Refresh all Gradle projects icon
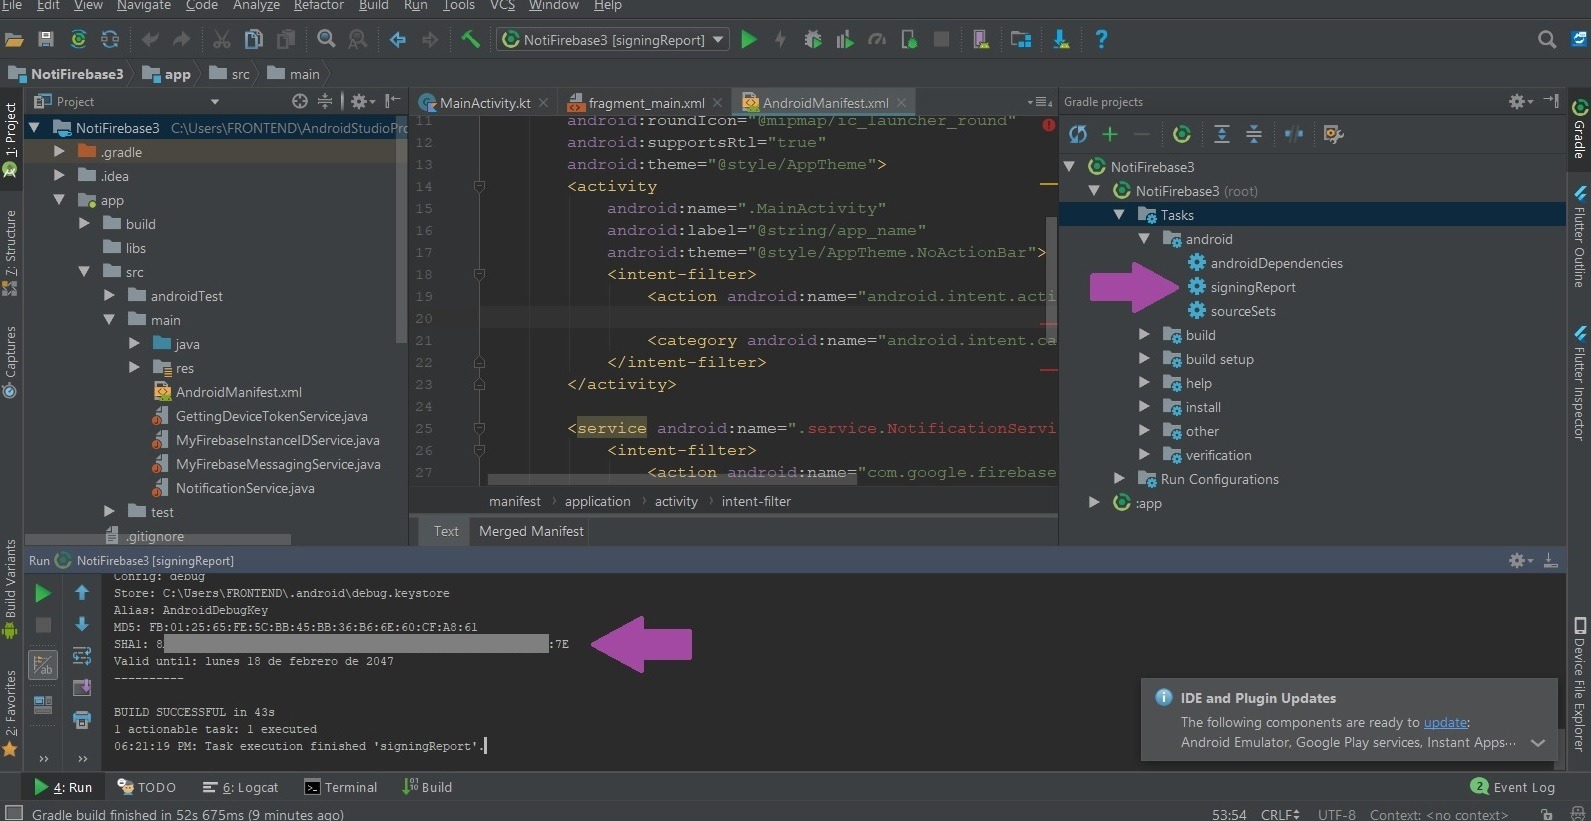 coord(1077,134)
